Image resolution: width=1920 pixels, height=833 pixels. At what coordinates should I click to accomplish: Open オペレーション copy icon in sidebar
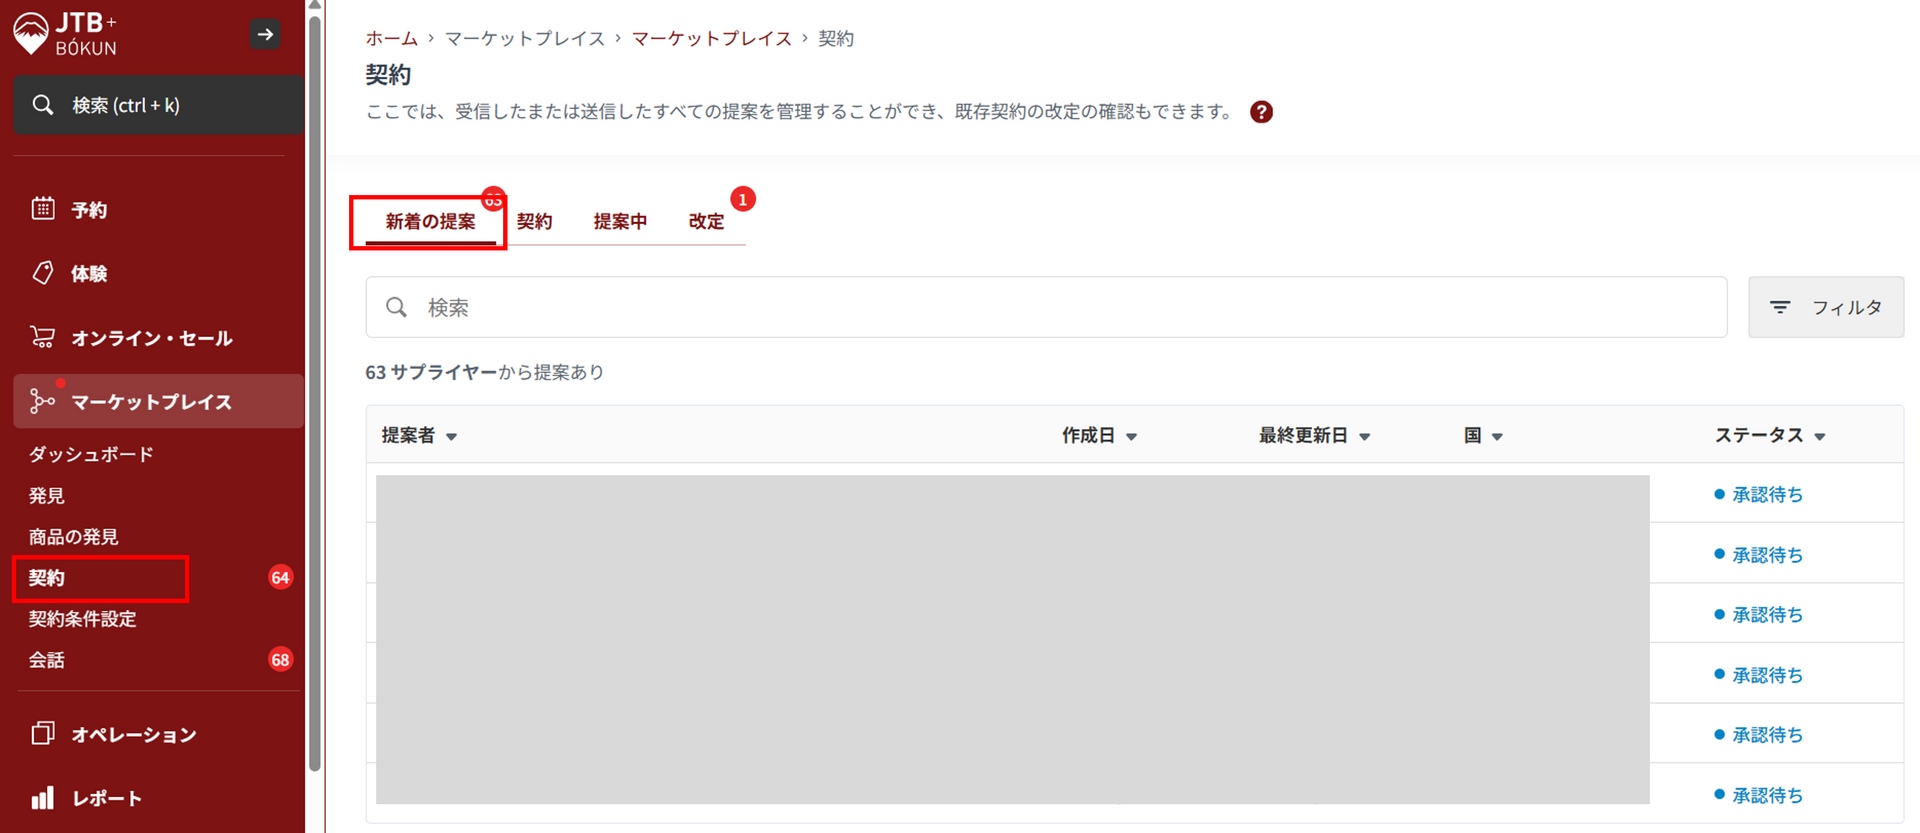42,733
